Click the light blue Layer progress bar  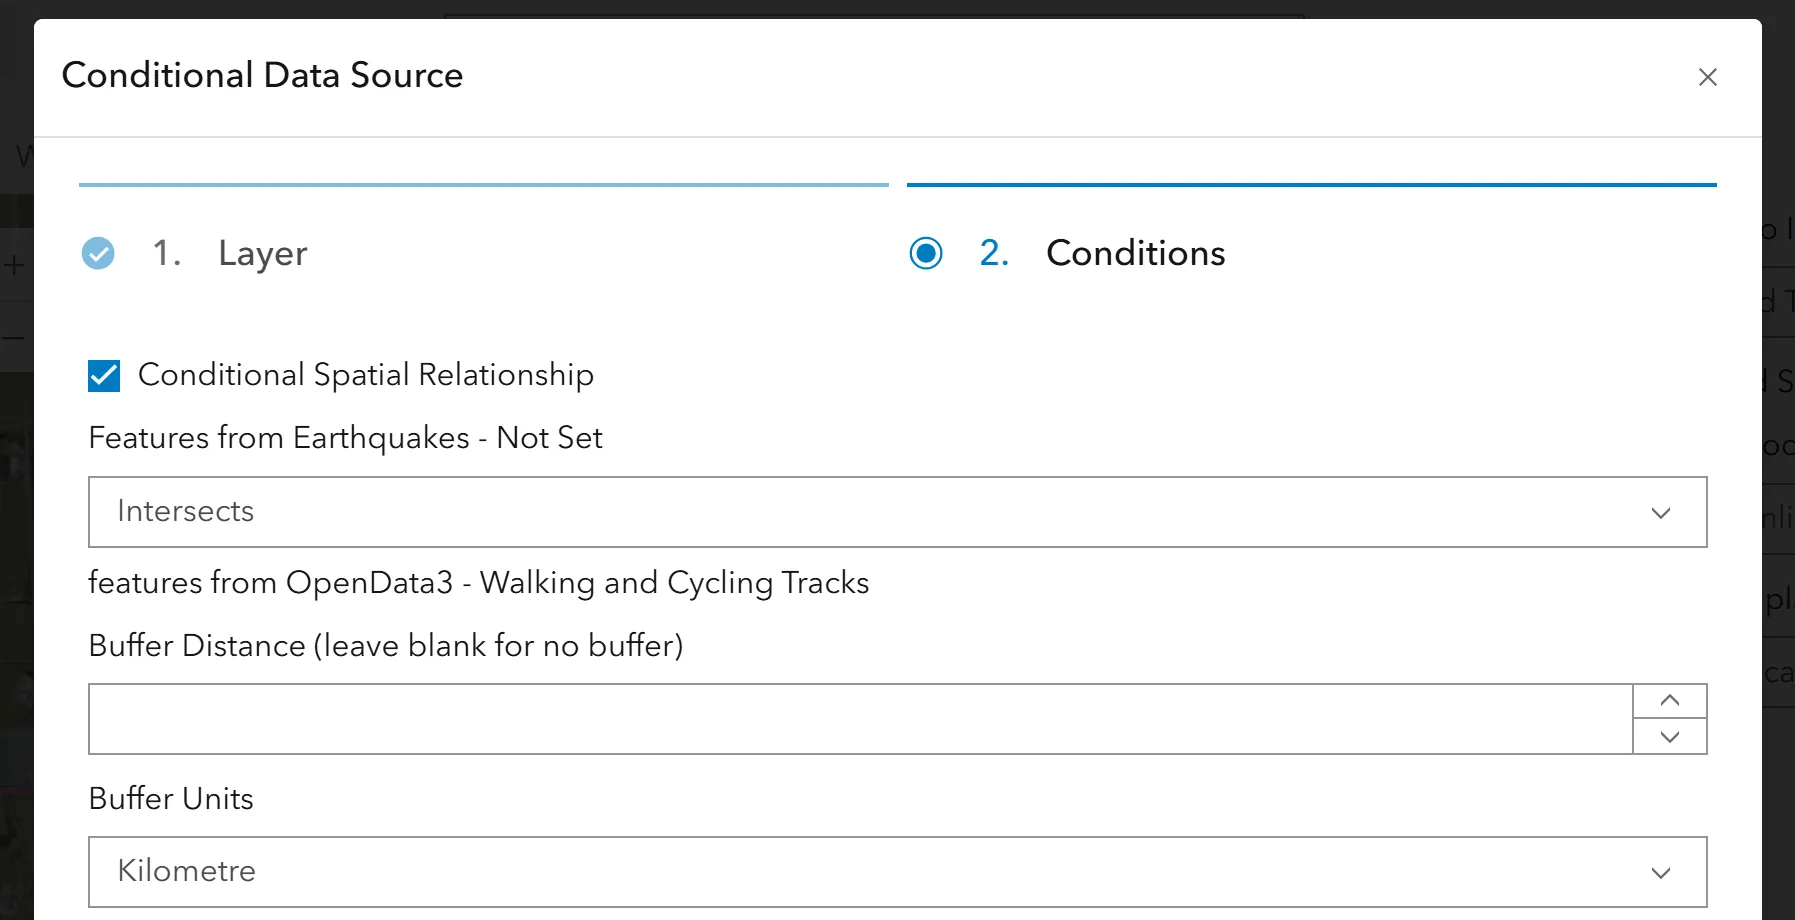tap(484, 185)
